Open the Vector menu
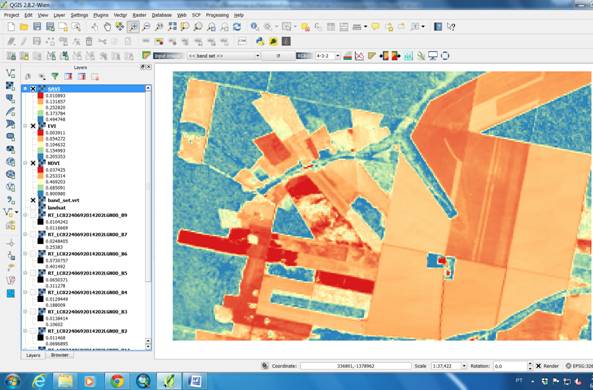593x390 pixels. [x=120, y=15]
